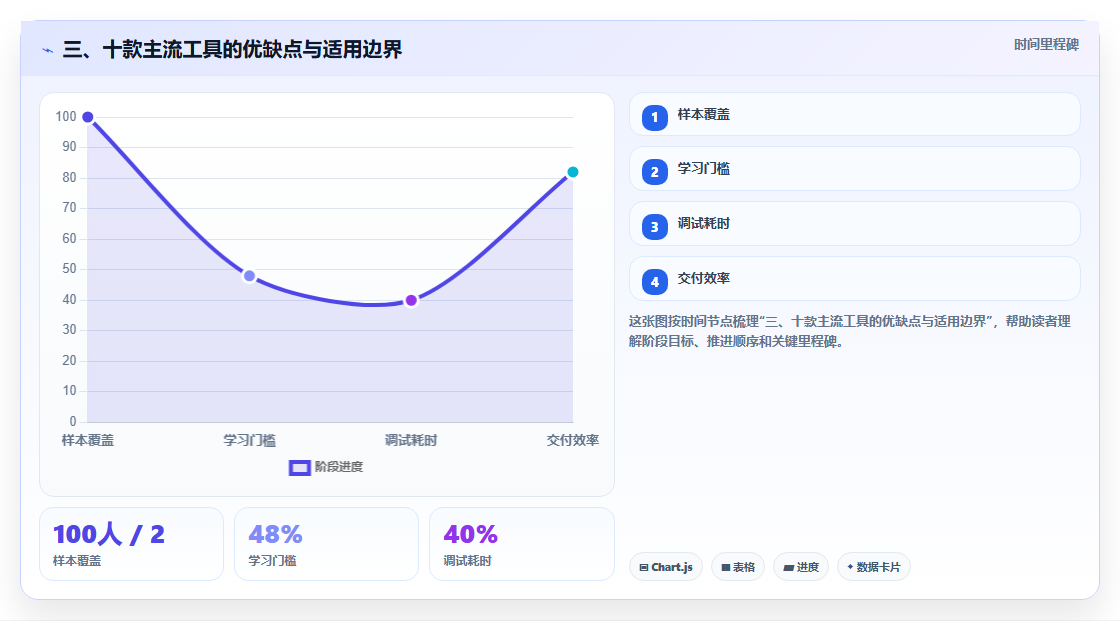Open the 100人 / 2 样本覆盖 stat card
Viewport: 1120px width, 621px height.
click(131, 544)
